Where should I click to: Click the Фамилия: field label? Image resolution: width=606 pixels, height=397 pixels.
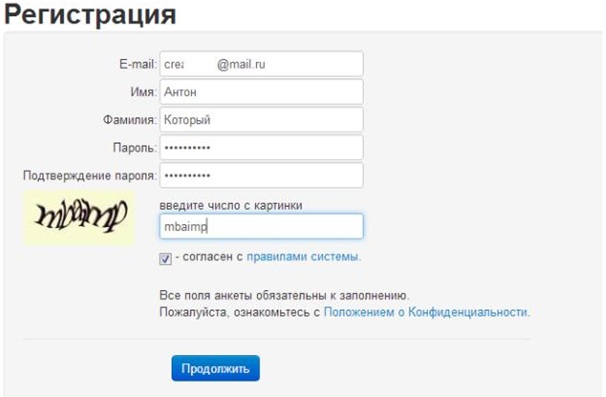(x=130, y=120)
